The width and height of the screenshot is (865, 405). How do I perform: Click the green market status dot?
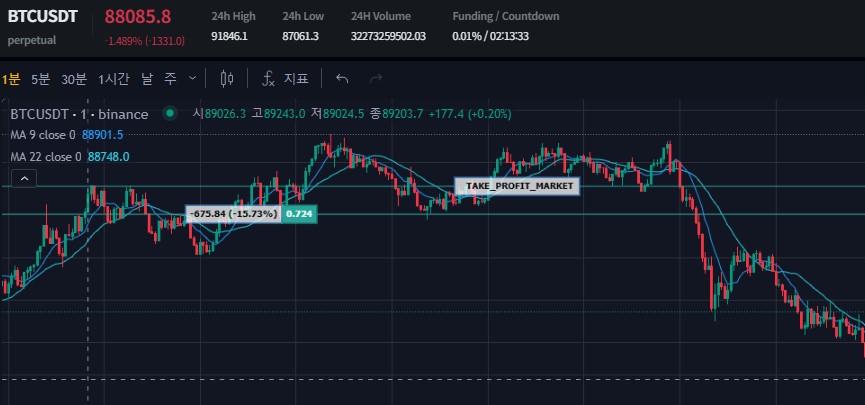[170, 114]
